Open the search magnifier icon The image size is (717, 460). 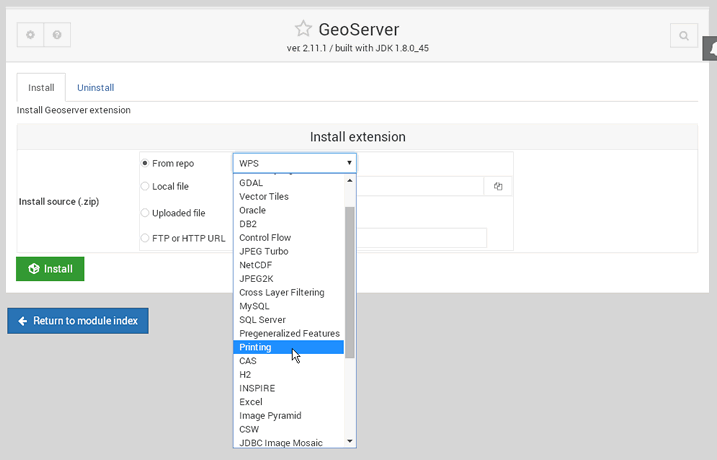click(684, 36)
